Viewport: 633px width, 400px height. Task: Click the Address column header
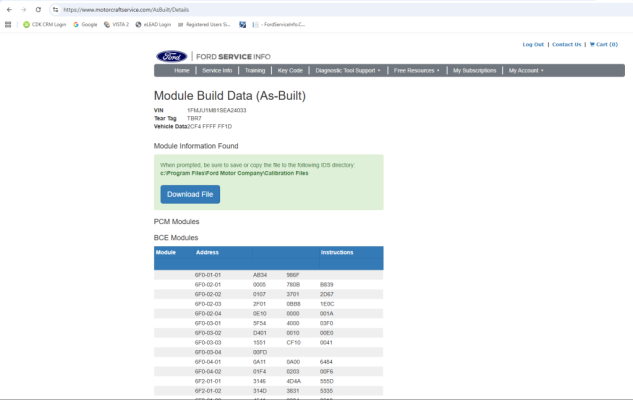pos(207,252)
